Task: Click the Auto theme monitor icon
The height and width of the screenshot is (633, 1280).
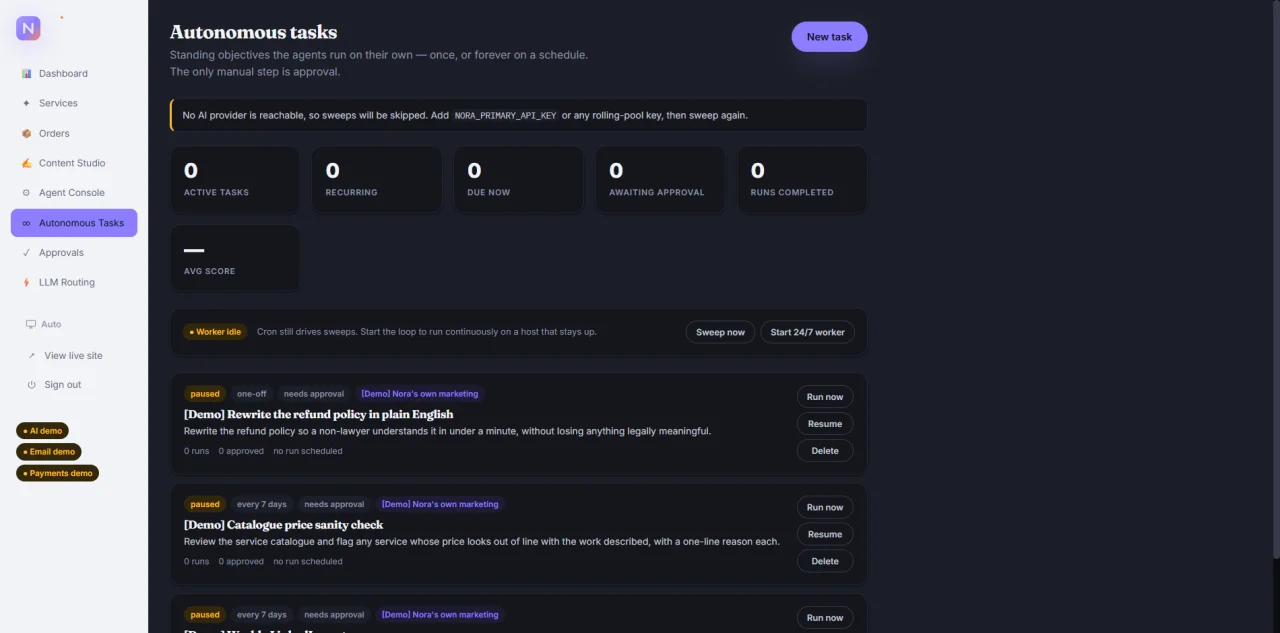Action: tap(31, 324)
